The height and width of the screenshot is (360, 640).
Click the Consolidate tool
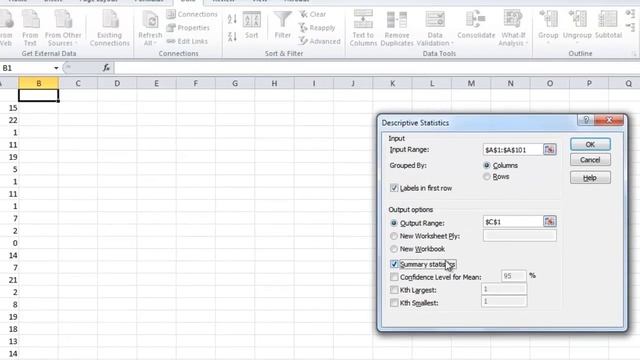click(476, 25)
